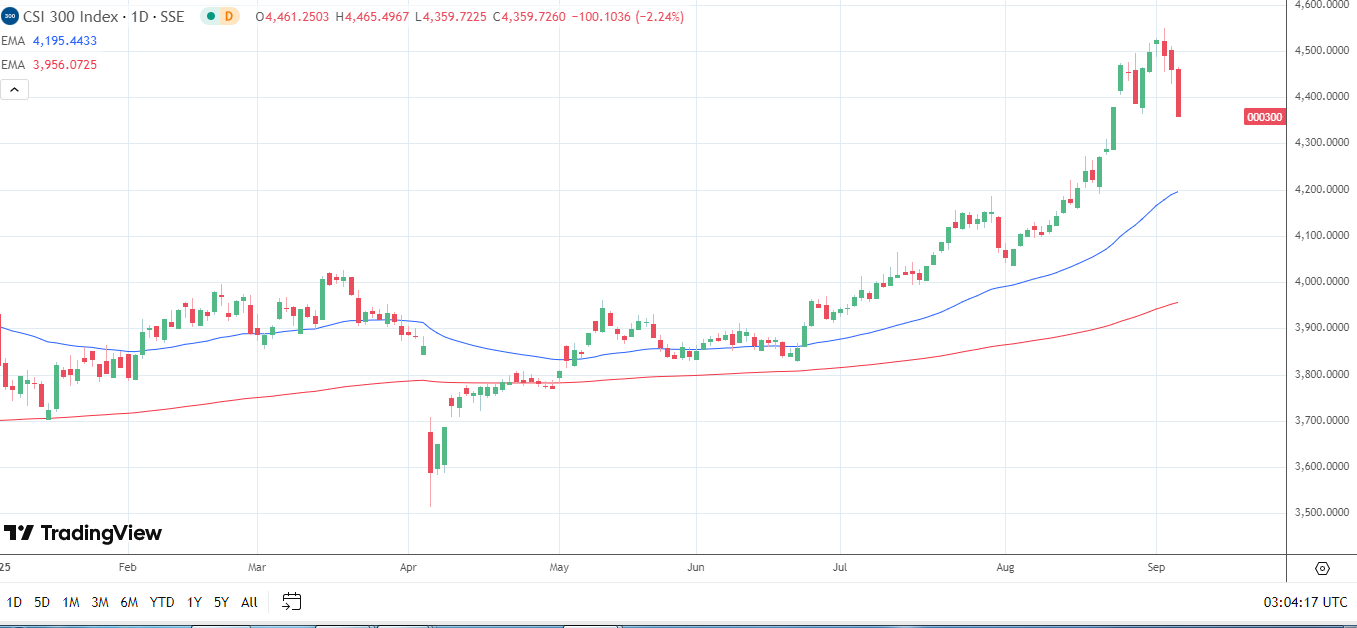Click the Aug label on the time axis
The width and height of the screenshot is (1357, 628).
[1005, 568]
